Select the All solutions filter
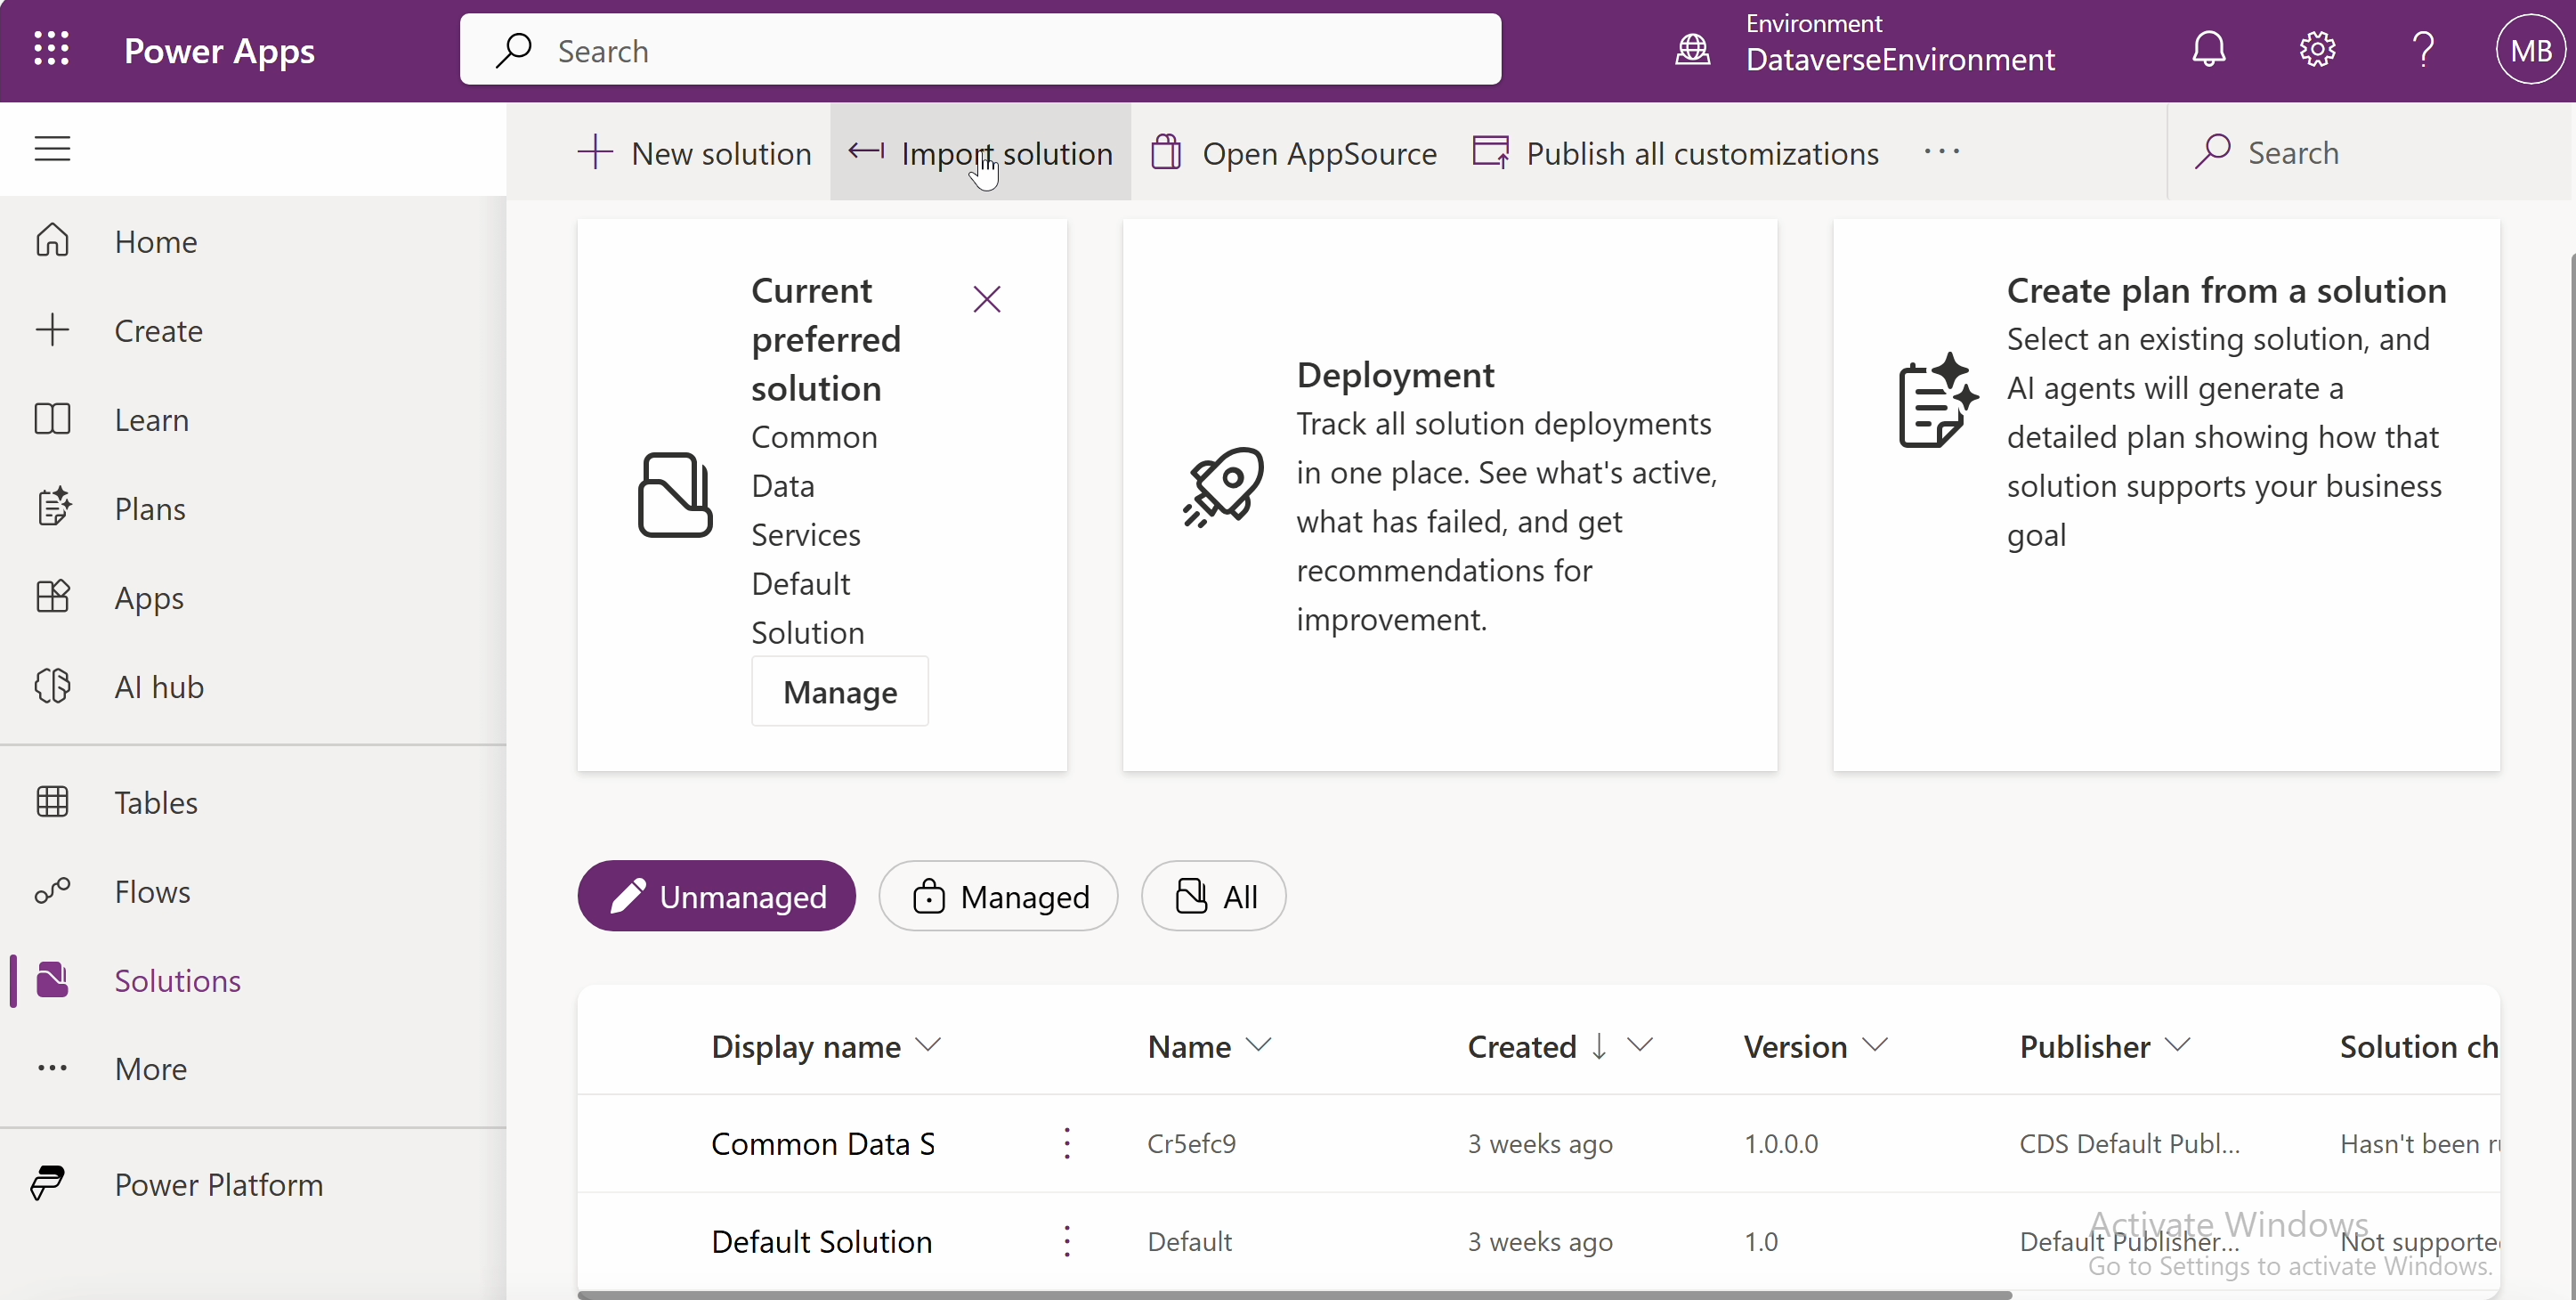This screenshot has width=2576, height=1300. tap(1212, 895)
